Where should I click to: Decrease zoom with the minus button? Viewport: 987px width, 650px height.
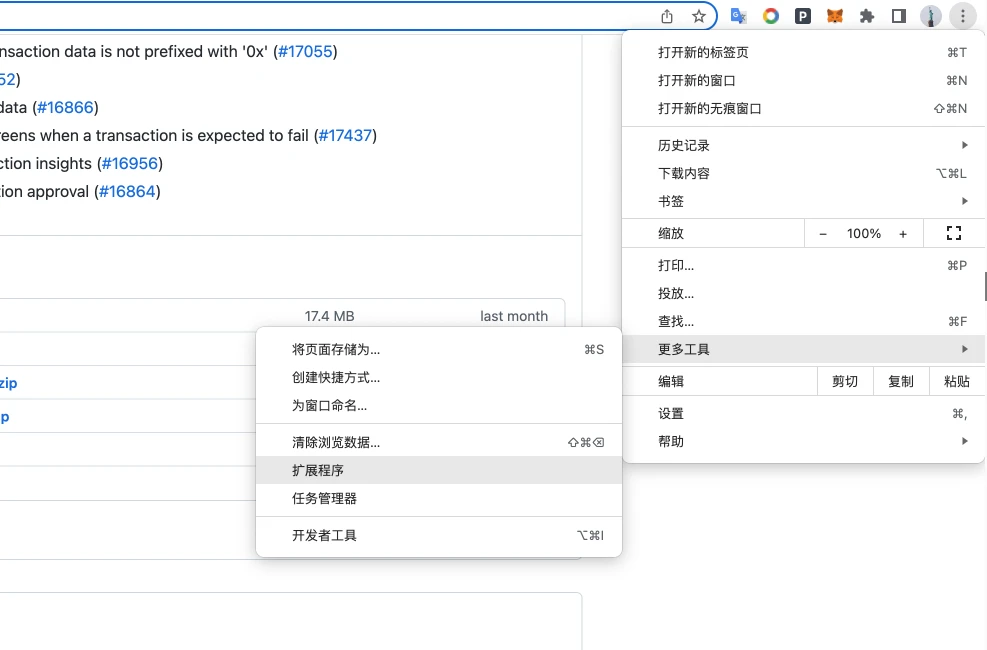coord(823,233)
